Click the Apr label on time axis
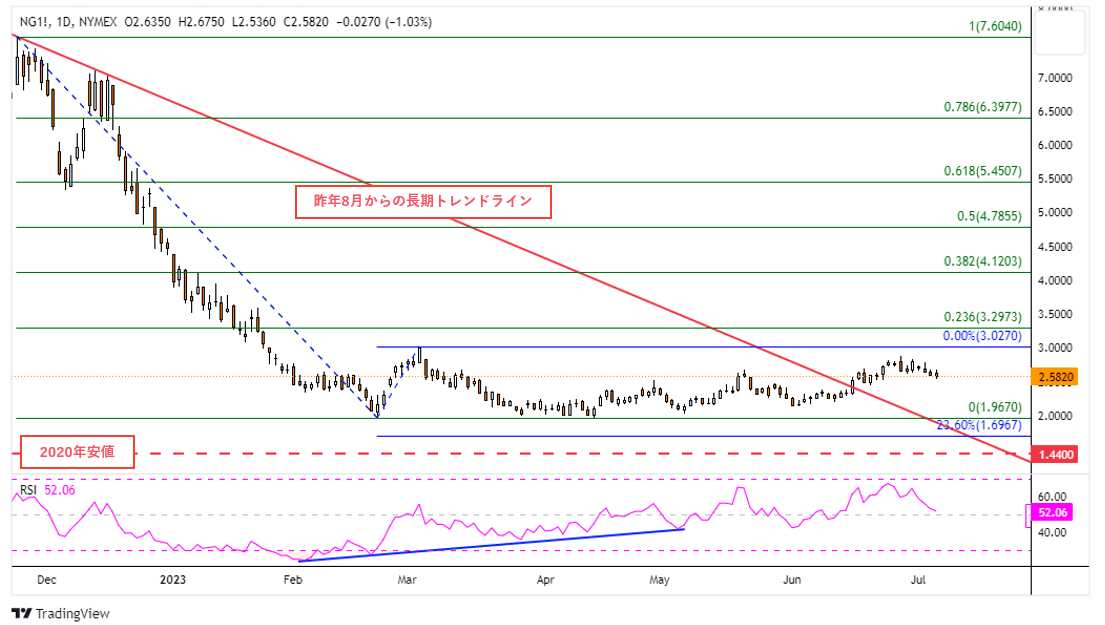The width and height of the screenshot is (1105, 625). point(545,580)
